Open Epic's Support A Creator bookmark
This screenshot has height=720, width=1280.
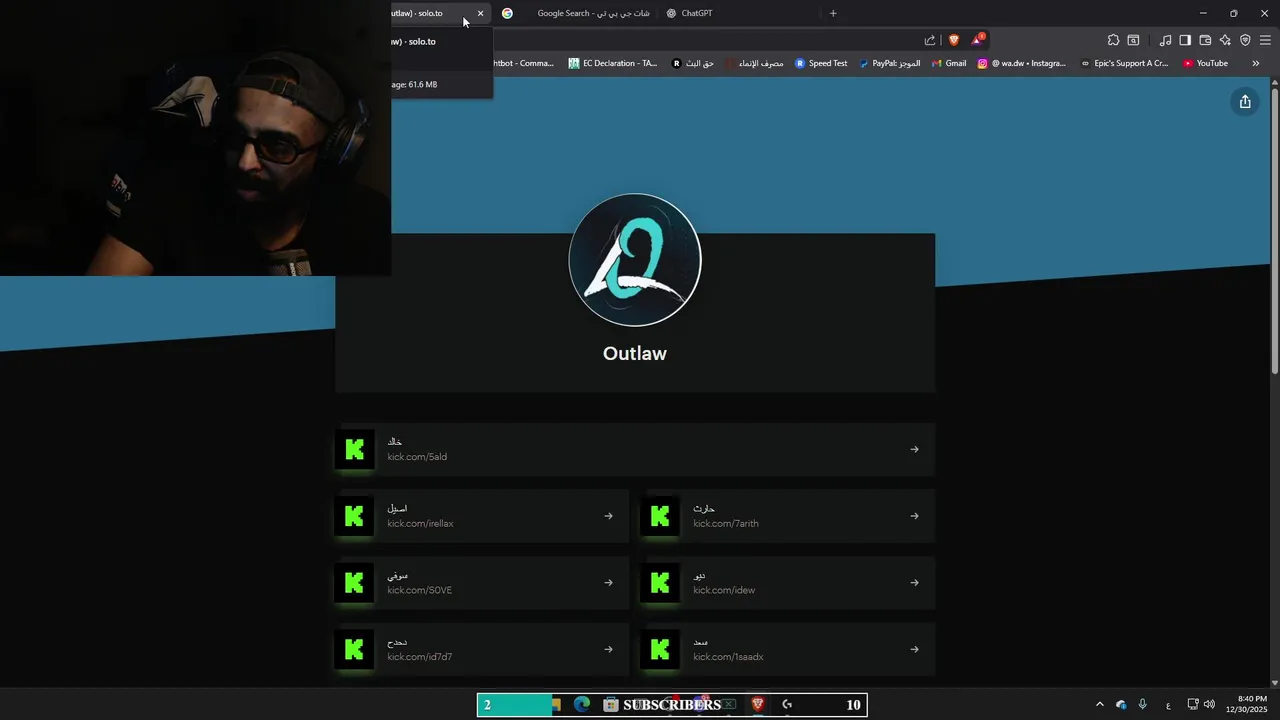(1124, 63)
